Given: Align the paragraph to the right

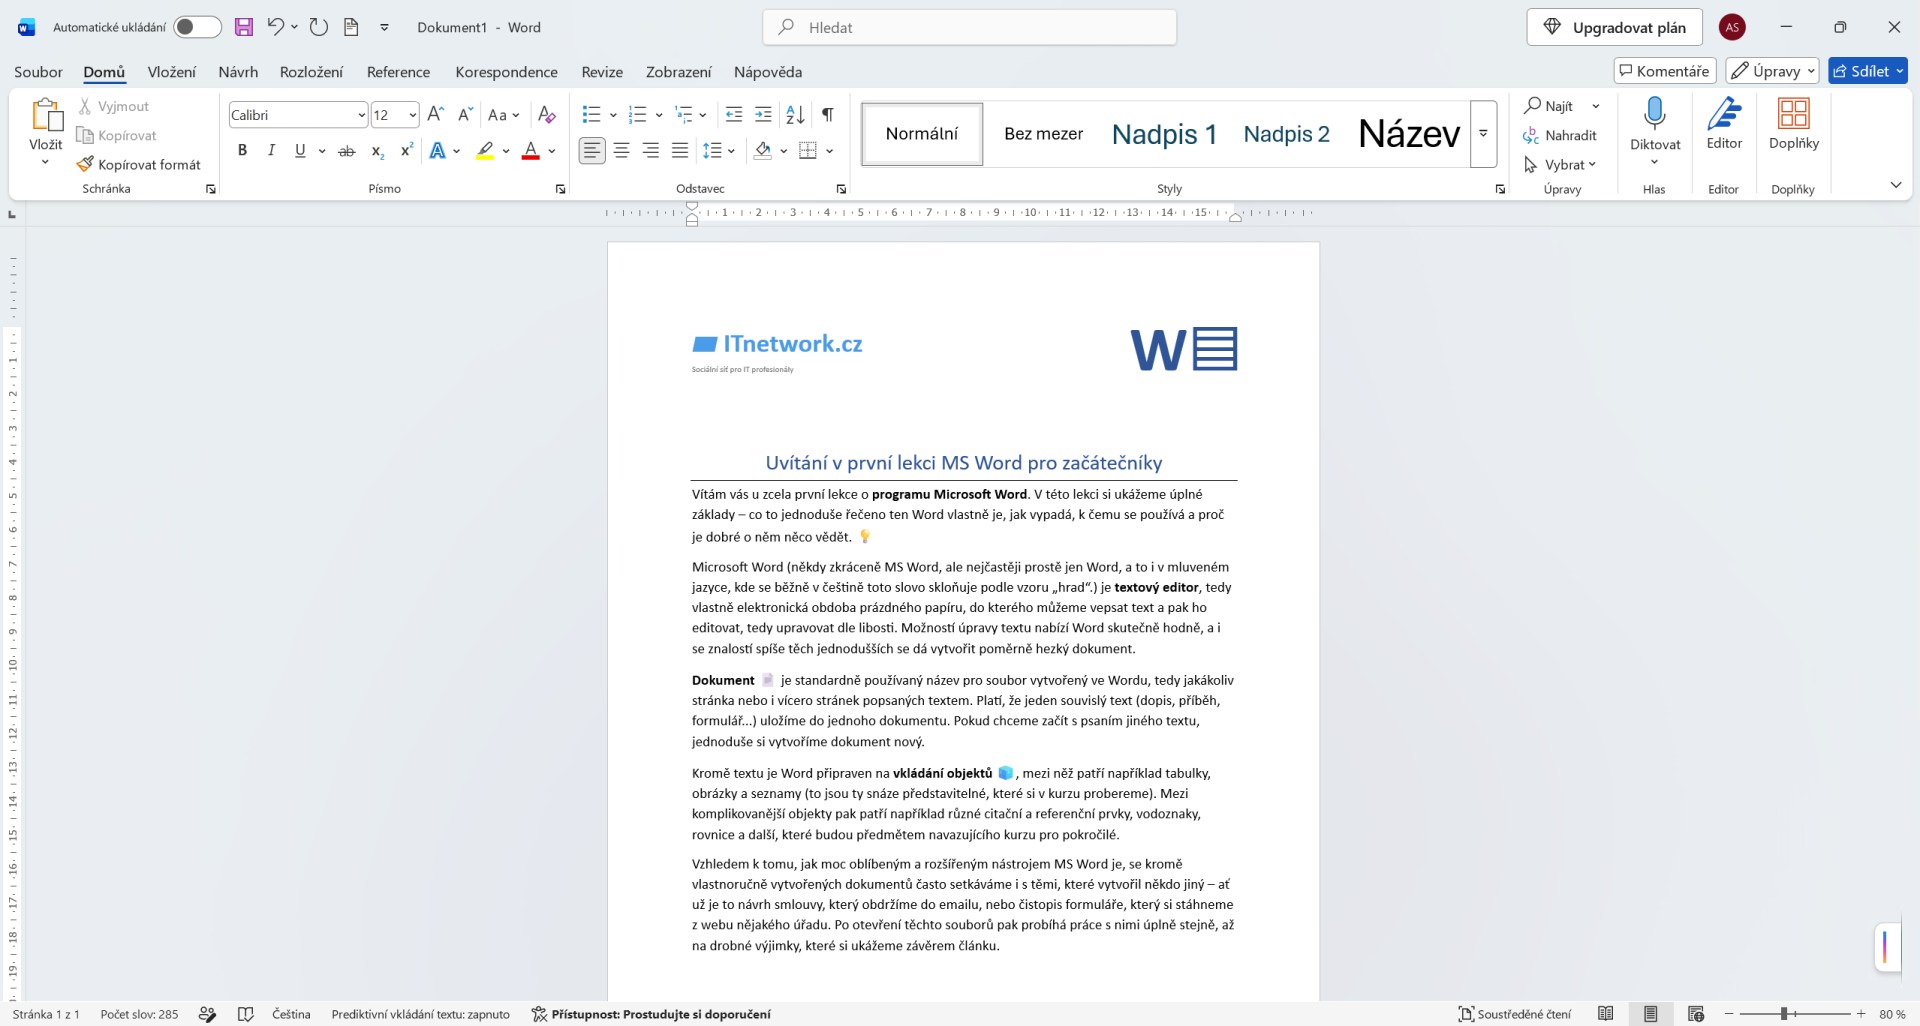Looking at the screenshot, I should [651, 151].
